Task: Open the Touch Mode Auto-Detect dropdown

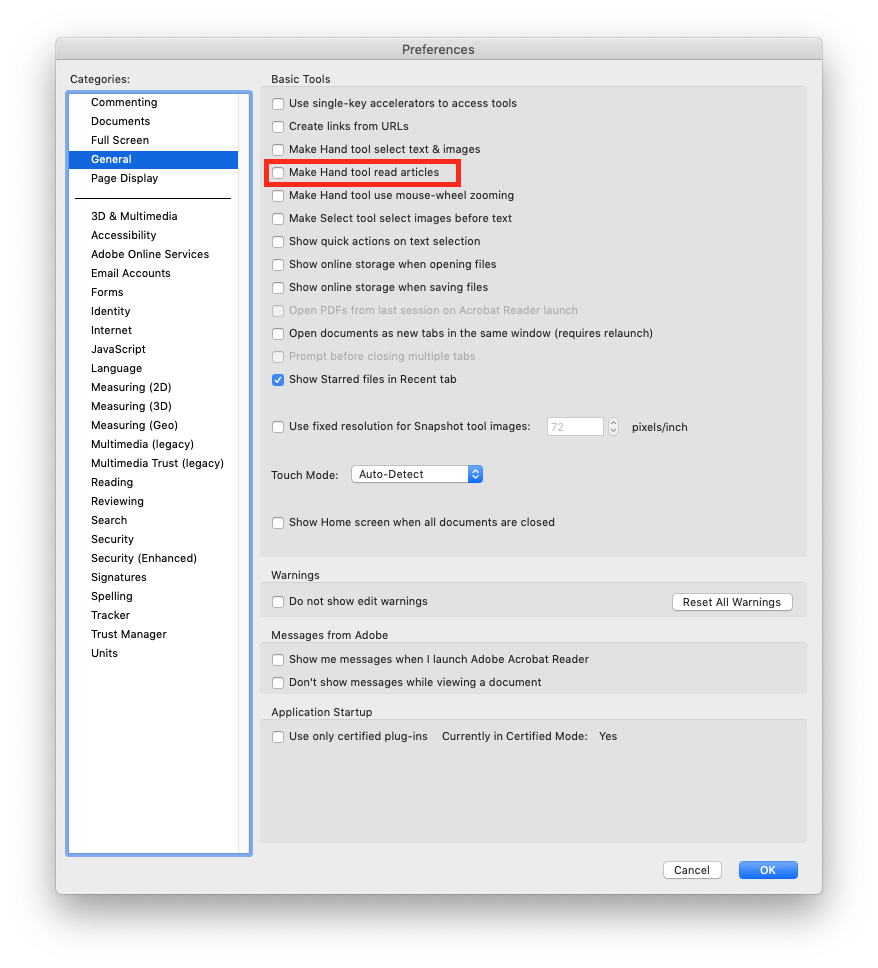Action: click(x=417, y=474)
